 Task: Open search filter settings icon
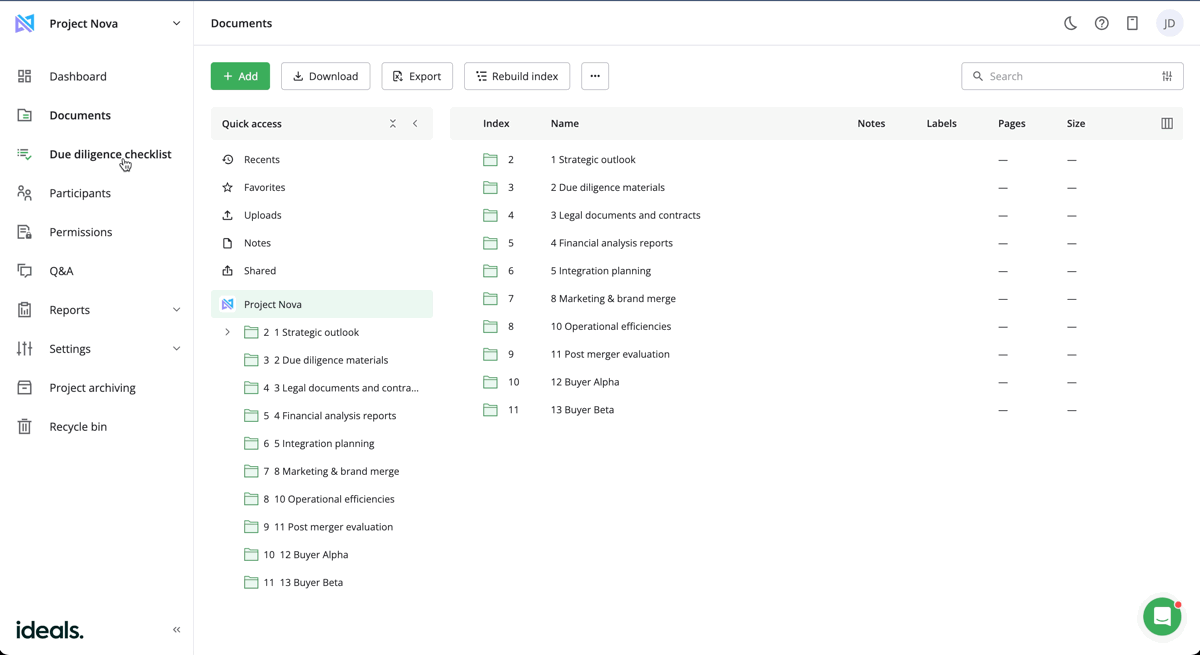point(1167,76)
